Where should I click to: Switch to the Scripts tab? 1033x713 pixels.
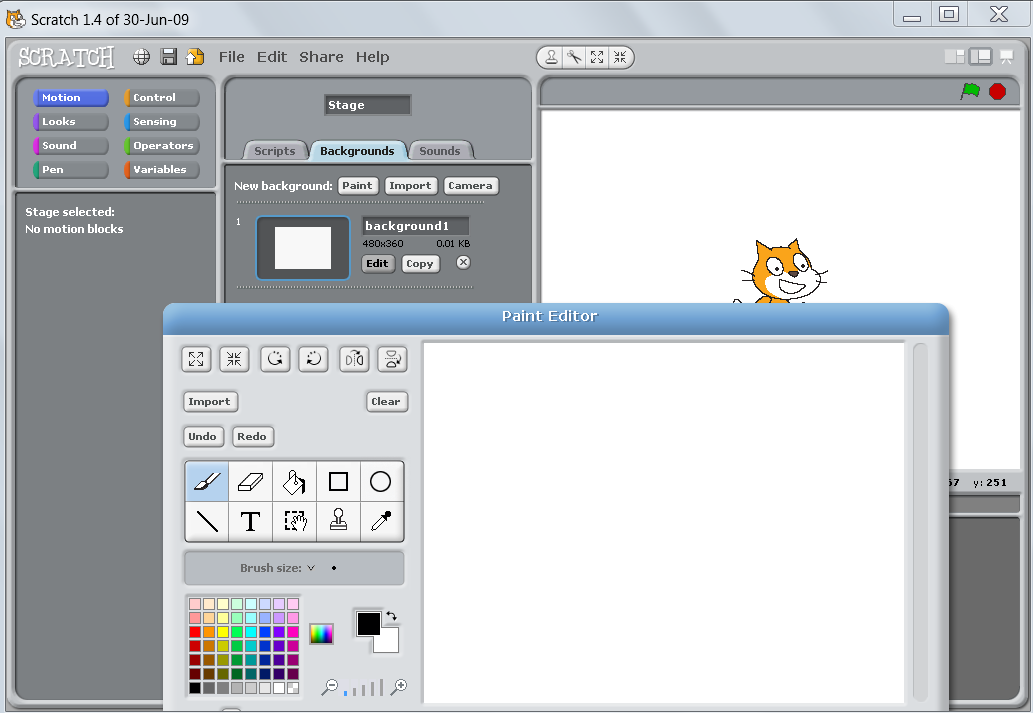tap(274, 150)
